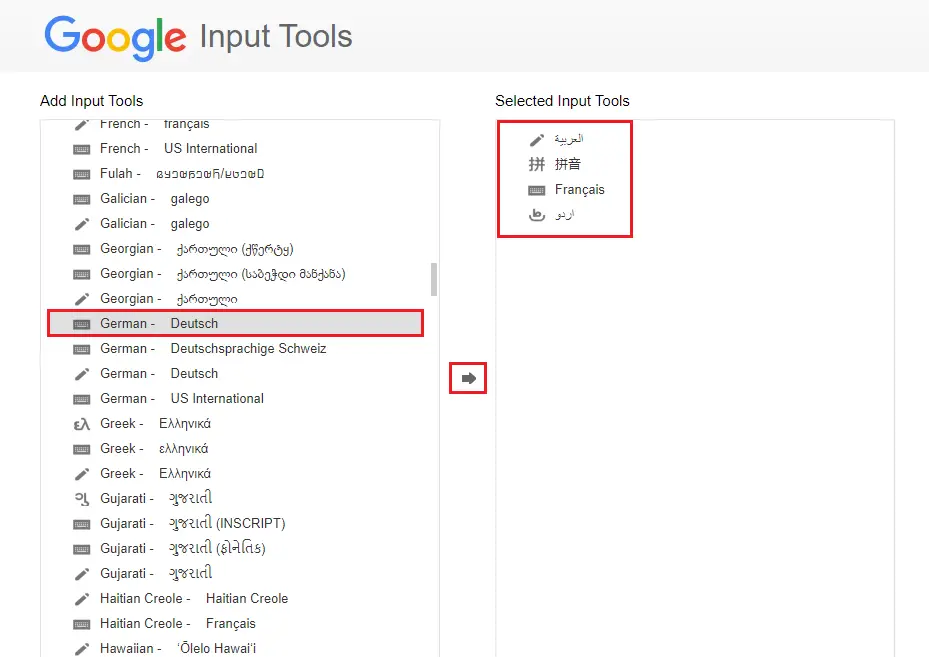The width and height of the screenshot is (929, 657).
Task: Click the handwriting pencil icon beside Georgian - ქართული
Action: pos(81,298)
